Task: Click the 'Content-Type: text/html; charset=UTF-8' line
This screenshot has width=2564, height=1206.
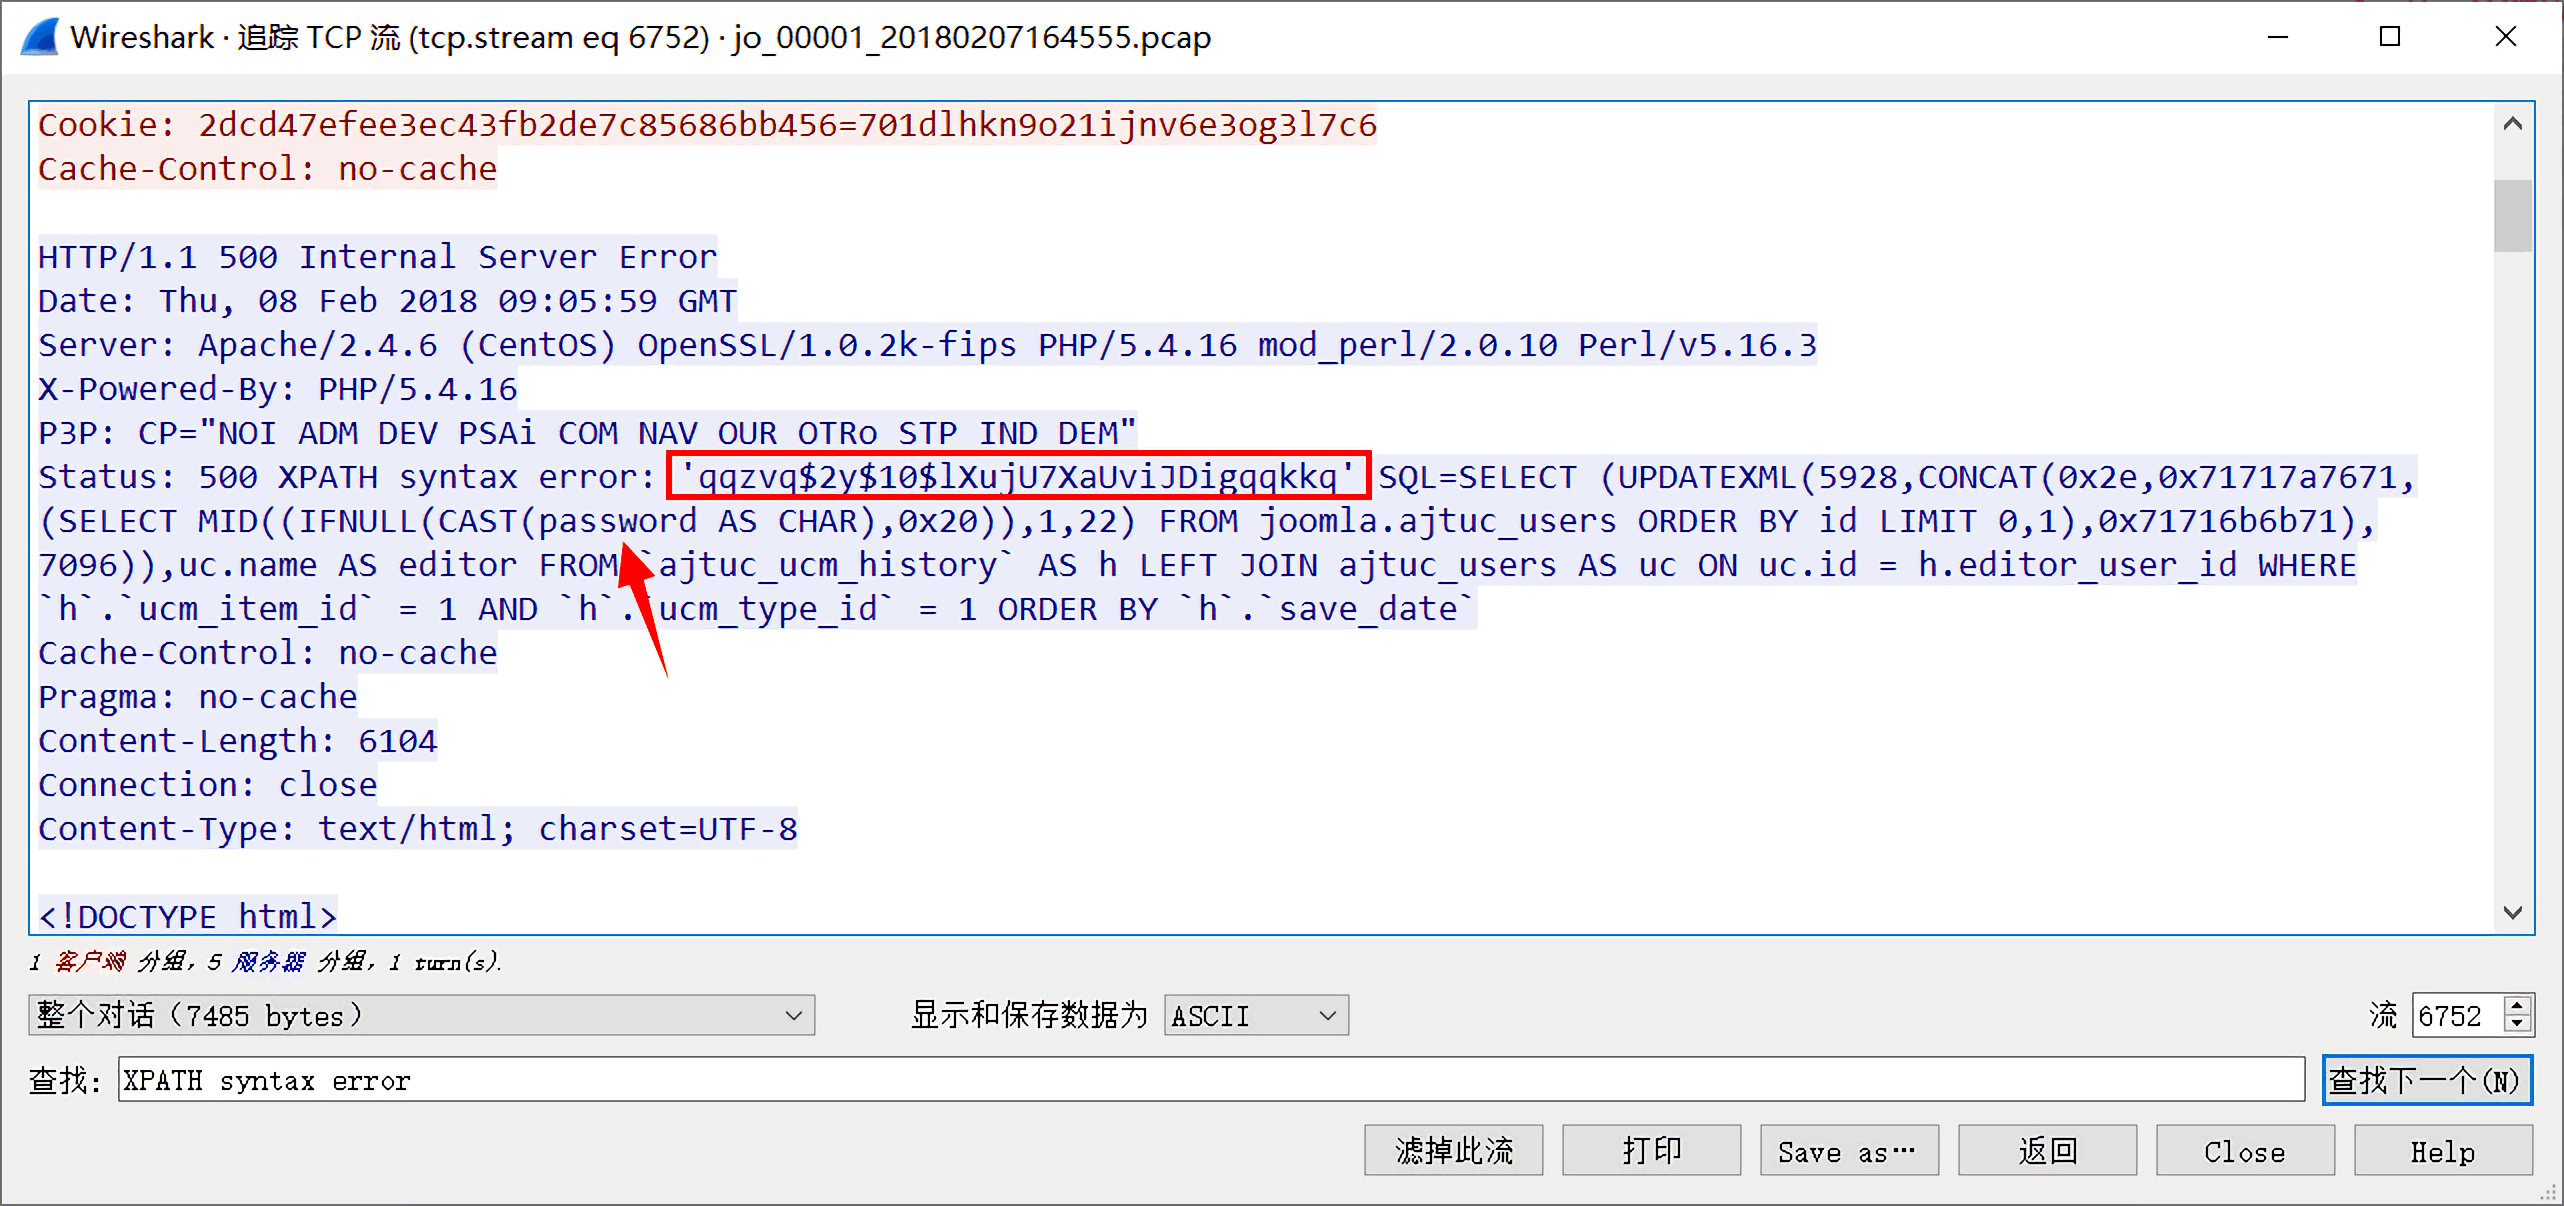Action: tap(417, 829)
